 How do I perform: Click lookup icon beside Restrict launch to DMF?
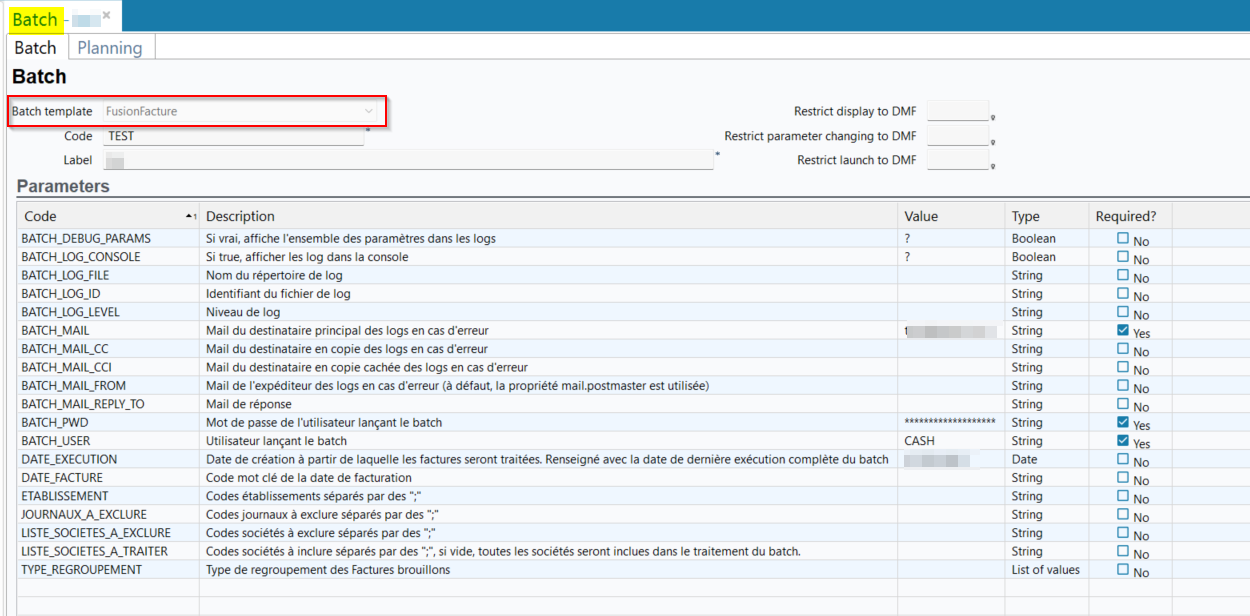[x=993, y=166]
